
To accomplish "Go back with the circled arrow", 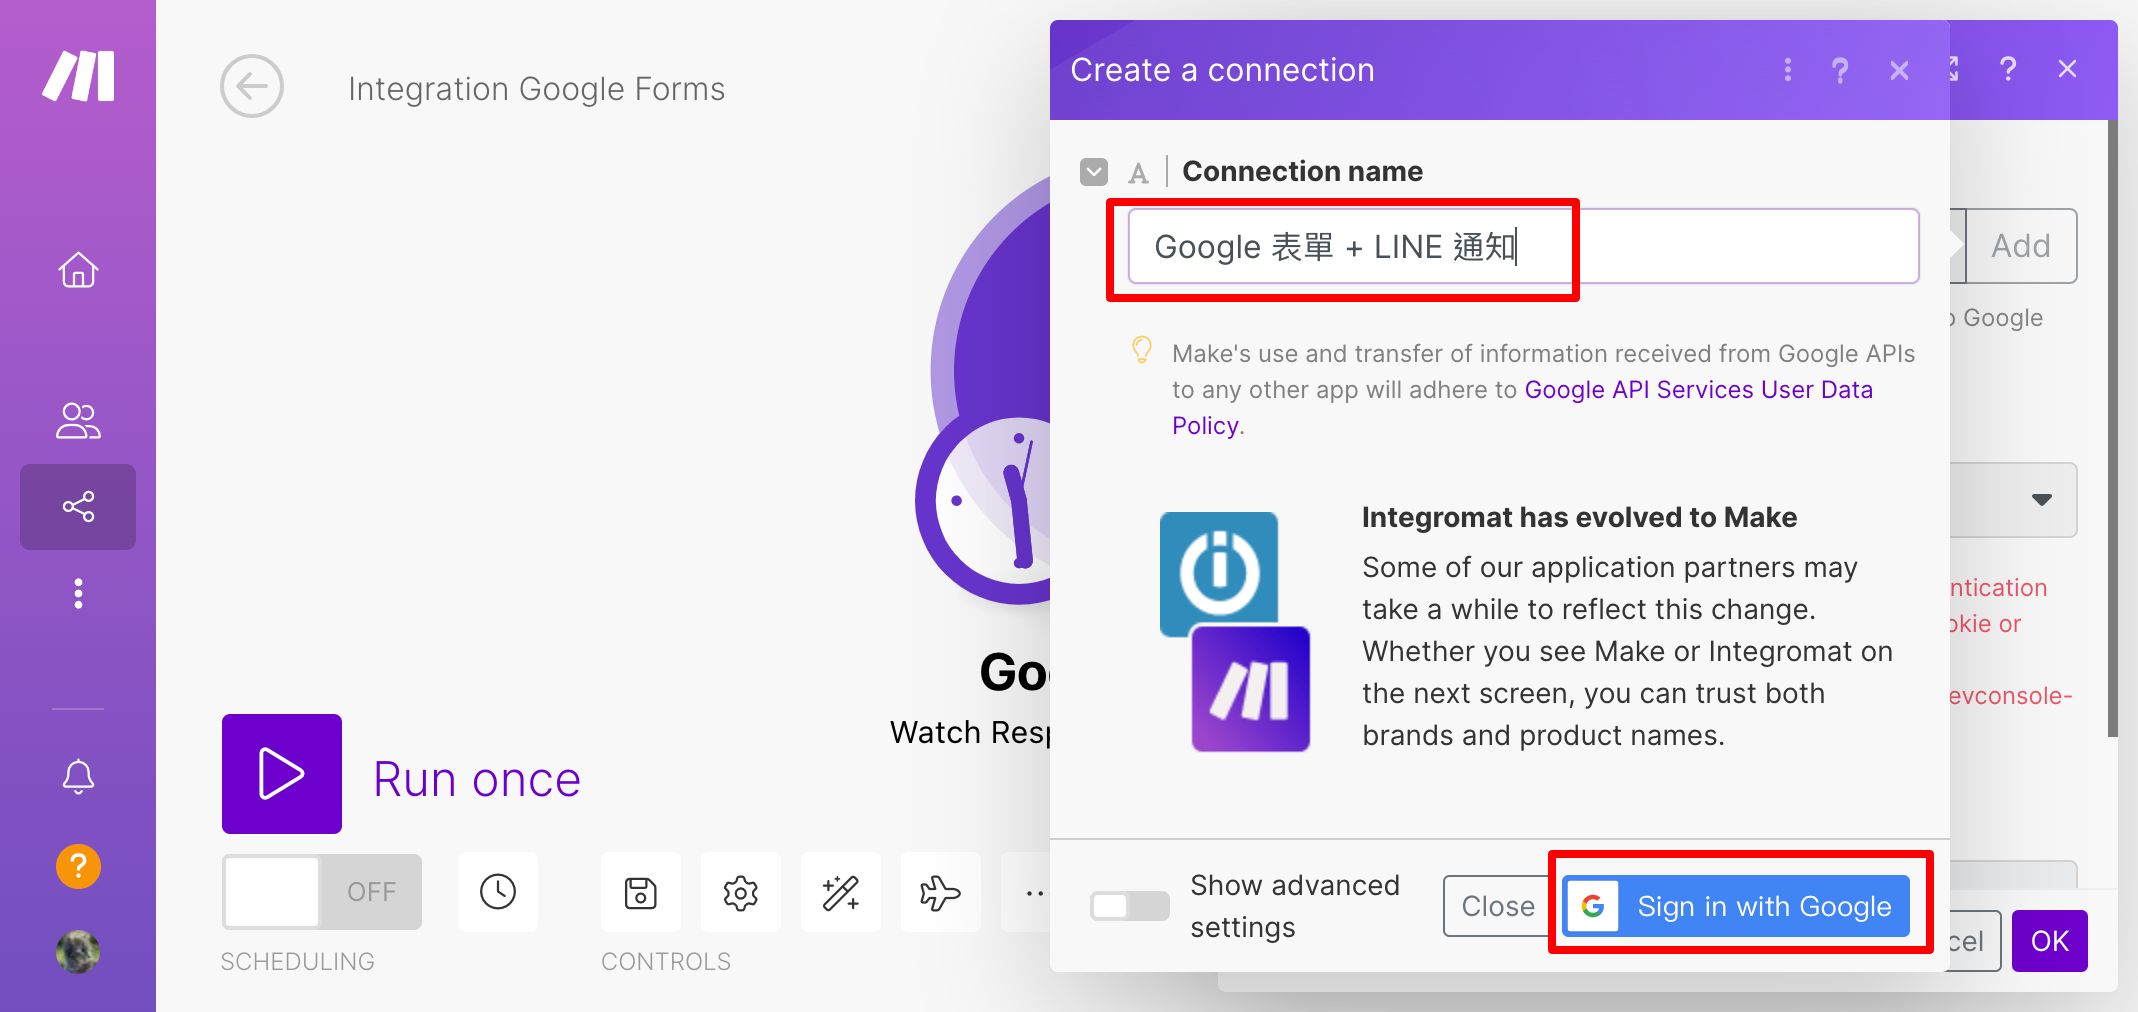I will point(252,86).
